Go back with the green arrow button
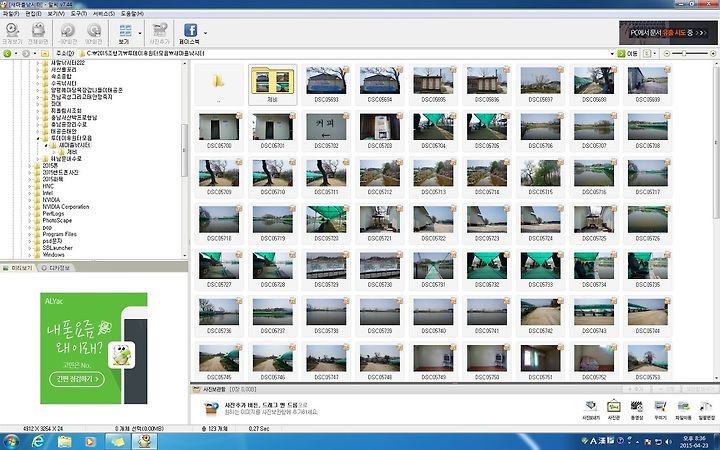The width and height of the screenshot is (720, 450). pyautogui.click(x=7, y=54)
